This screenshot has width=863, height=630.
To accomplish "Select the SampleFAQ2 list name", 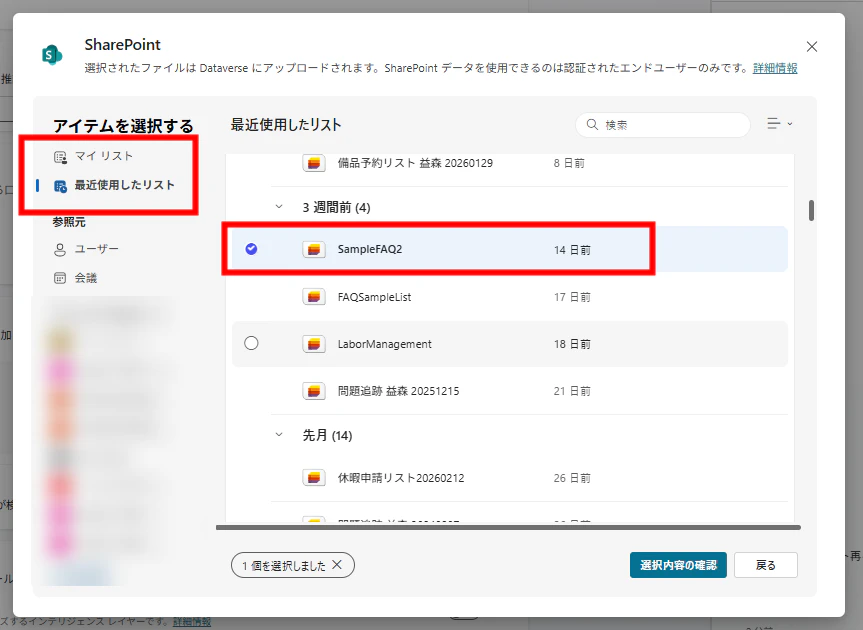I will (x=370, y=249).
